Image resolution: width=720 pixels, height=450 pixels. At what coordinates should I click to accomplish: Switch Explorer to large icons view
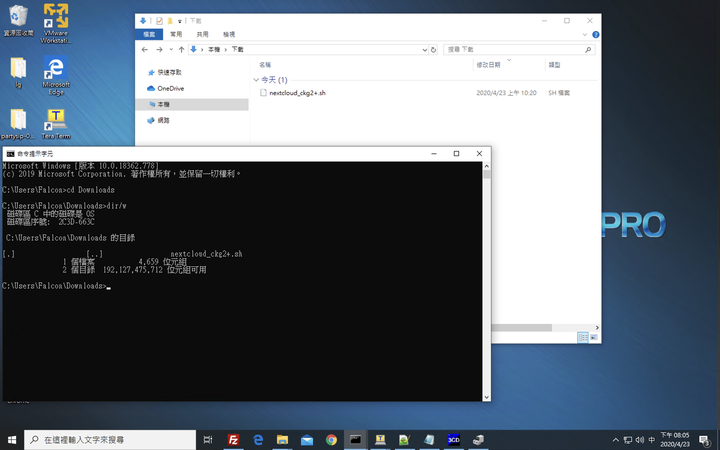point(593,338)
